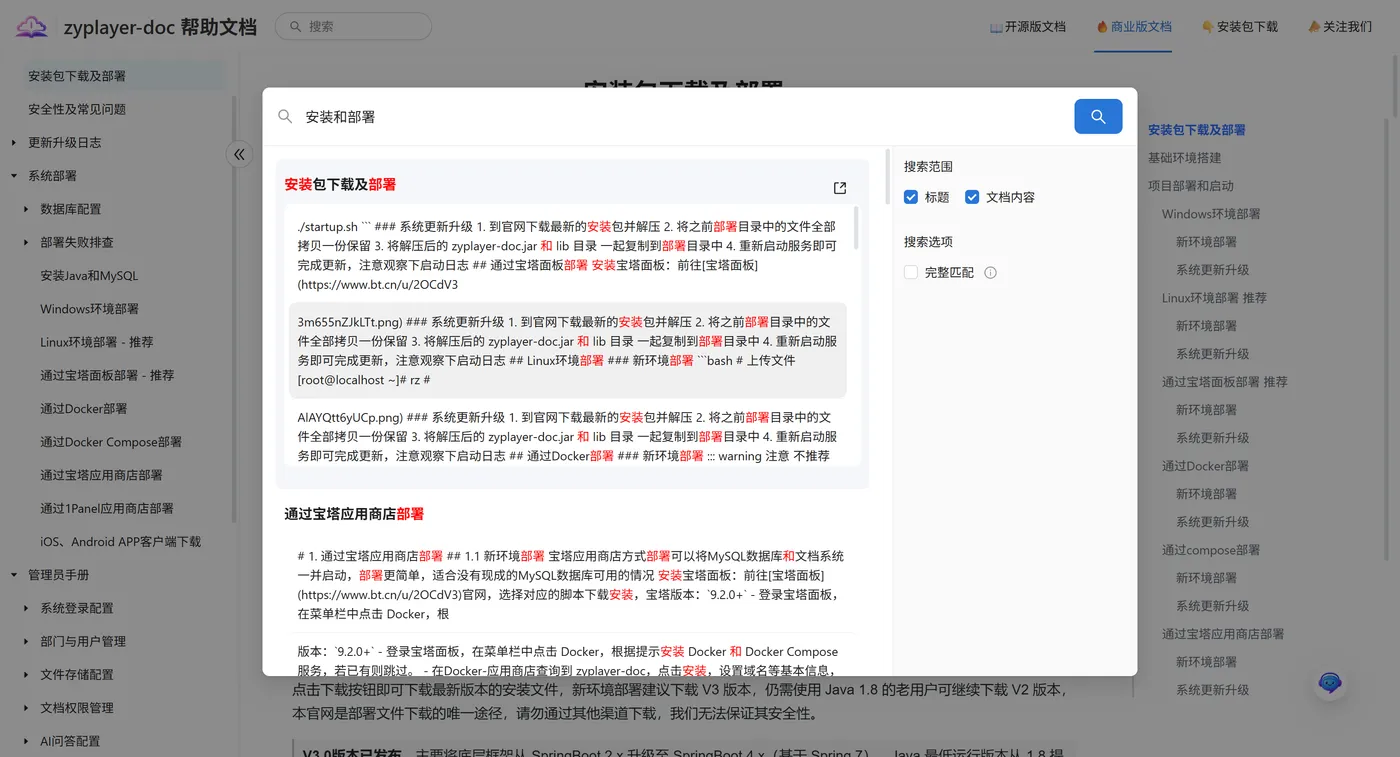The width and height of the screenshot is (1400, 757).
Task: Open iOS、Android APP客户端下载 in the sidebar
Action: (x=121, y=542)
